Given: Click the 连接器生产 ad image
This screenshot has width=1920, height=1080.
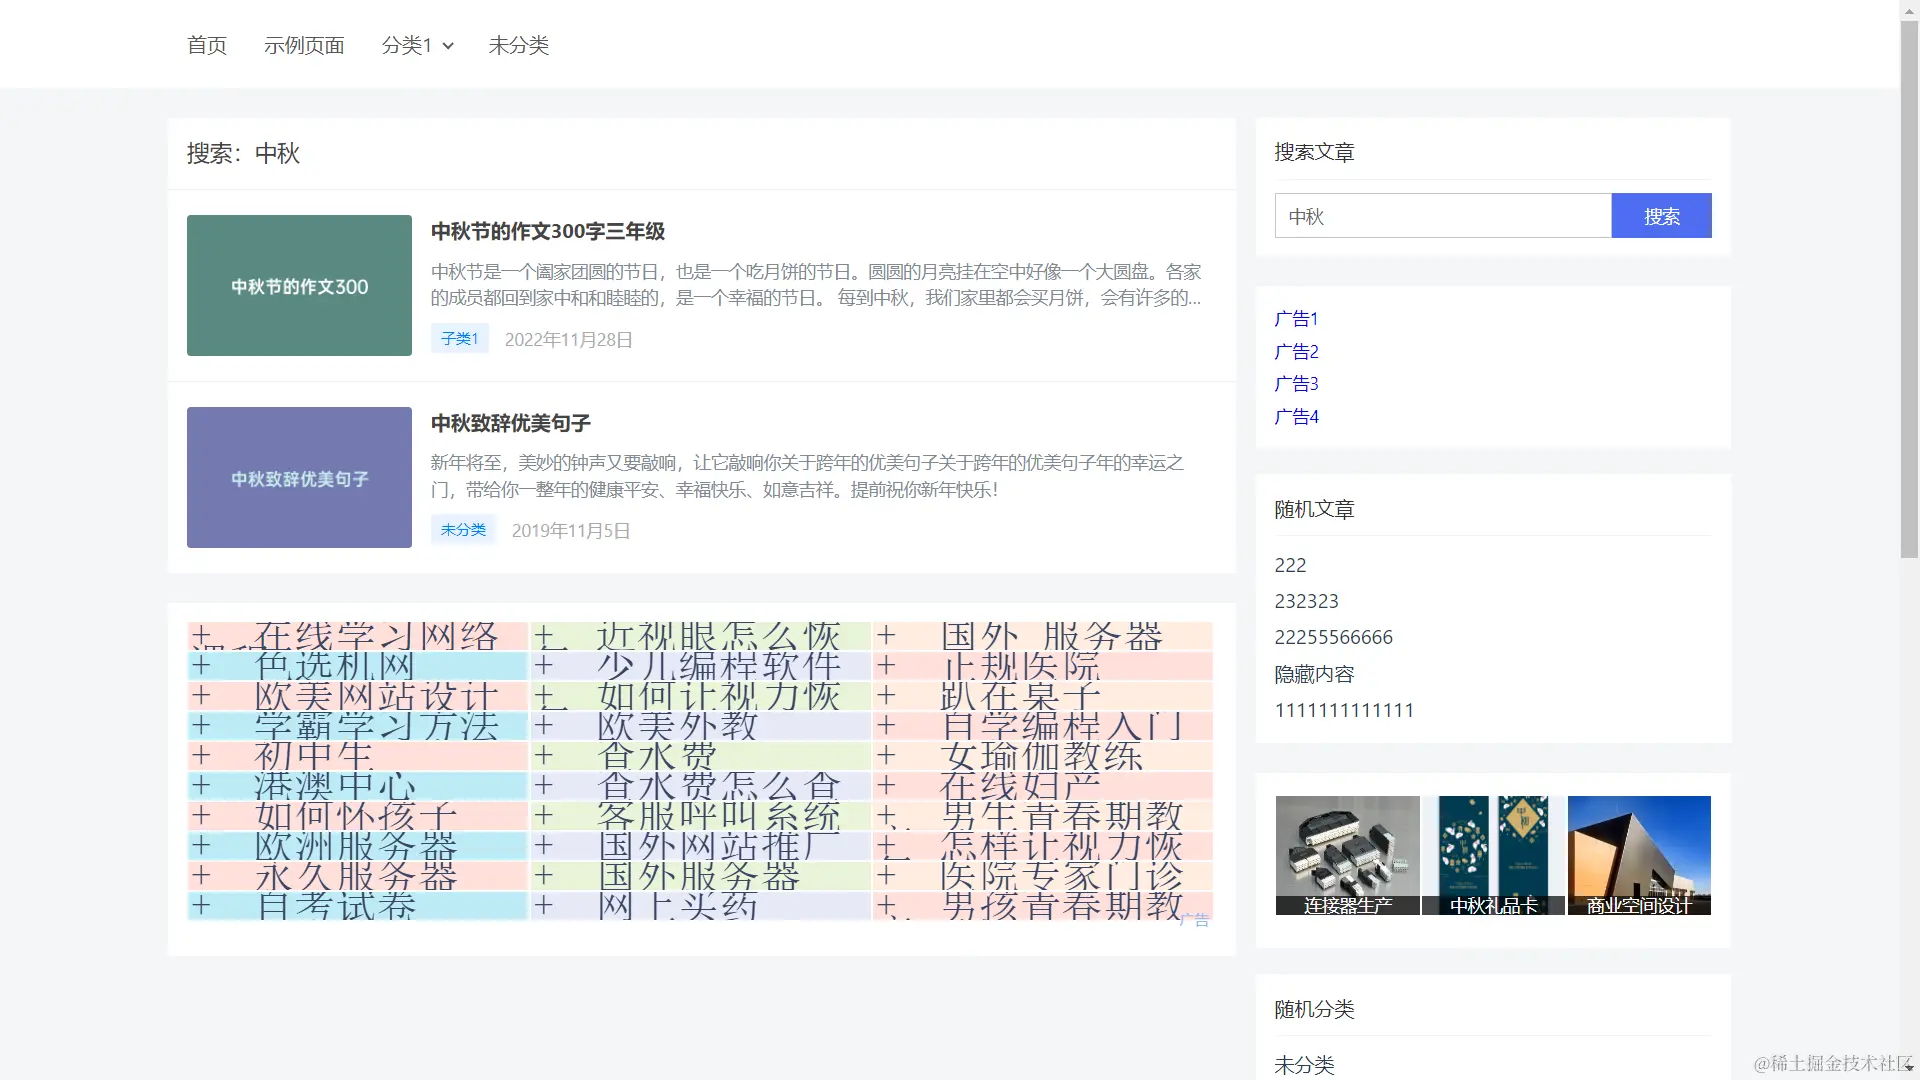Looking at the screenshot, I should [x=1347, y=855].
